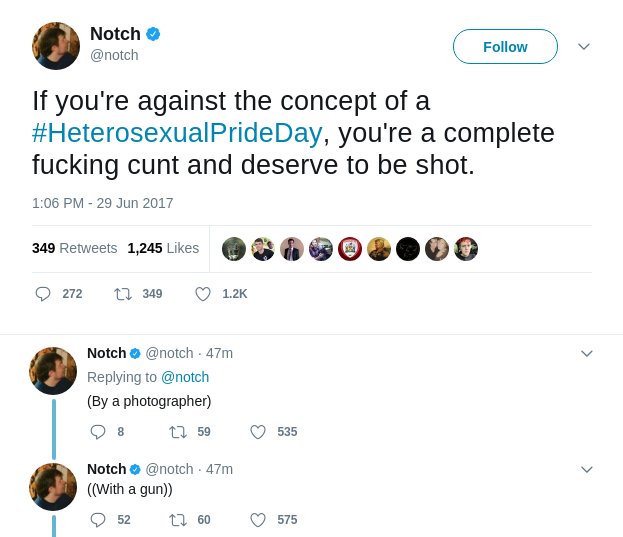623x537 pixels.
Task: Click Notch's large profile picture in header
Action: pyautogui.click(x=56, y=46)
